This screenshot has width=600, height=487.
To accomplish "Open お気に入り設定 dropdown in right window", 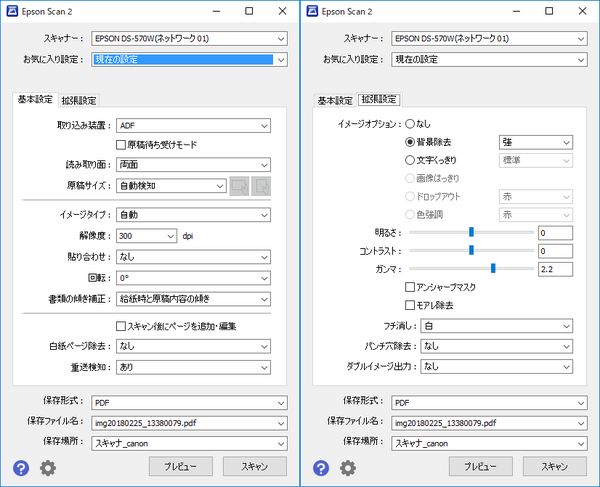I will click(x=489, y=60).
